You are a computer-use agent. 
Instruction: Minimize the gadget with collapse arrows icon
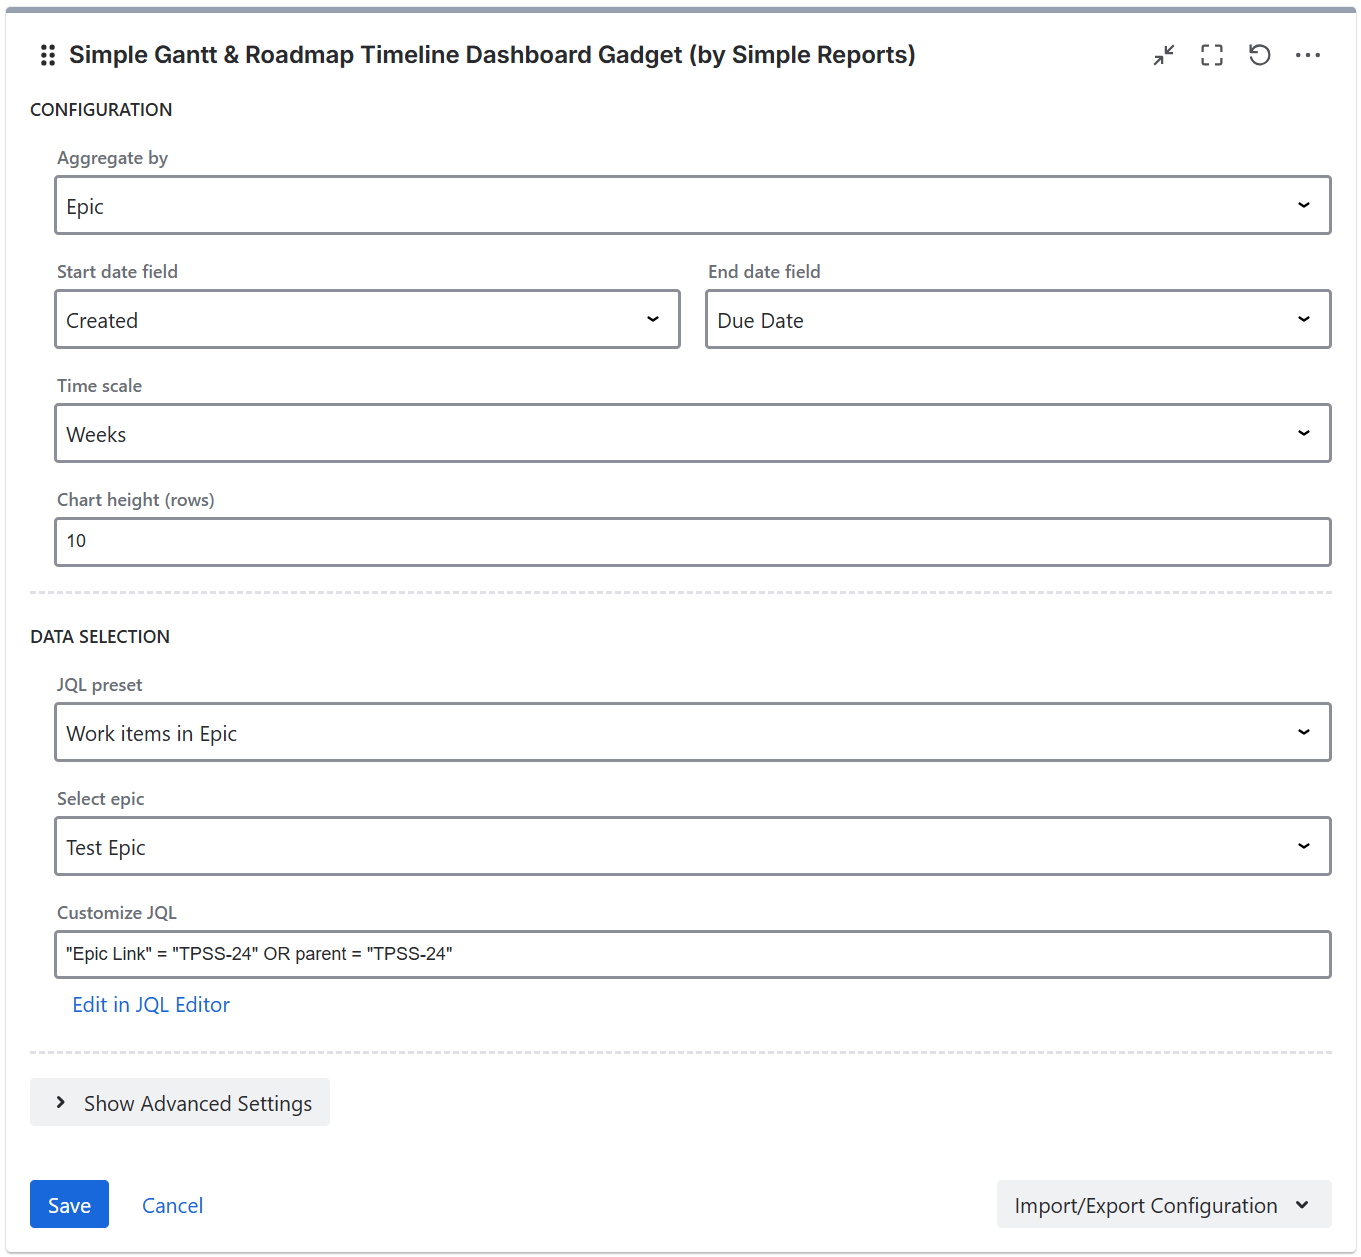[x=1163, y=55]
